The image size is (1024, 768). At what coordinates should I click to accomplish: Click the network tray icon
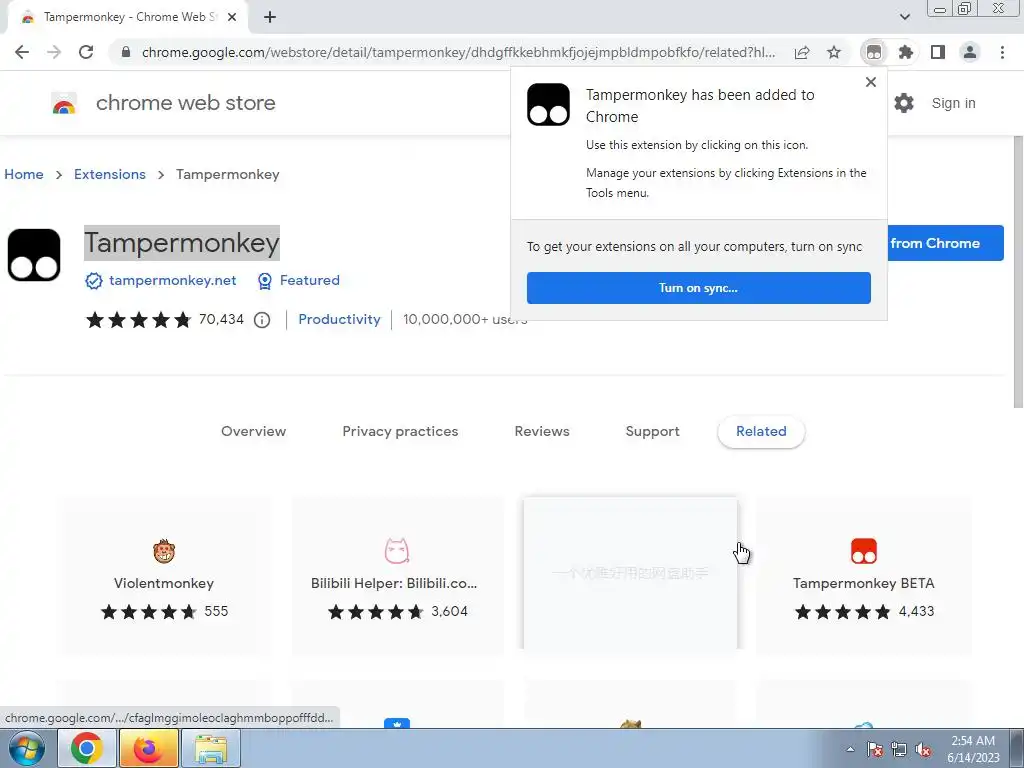[x=899, y=750]
